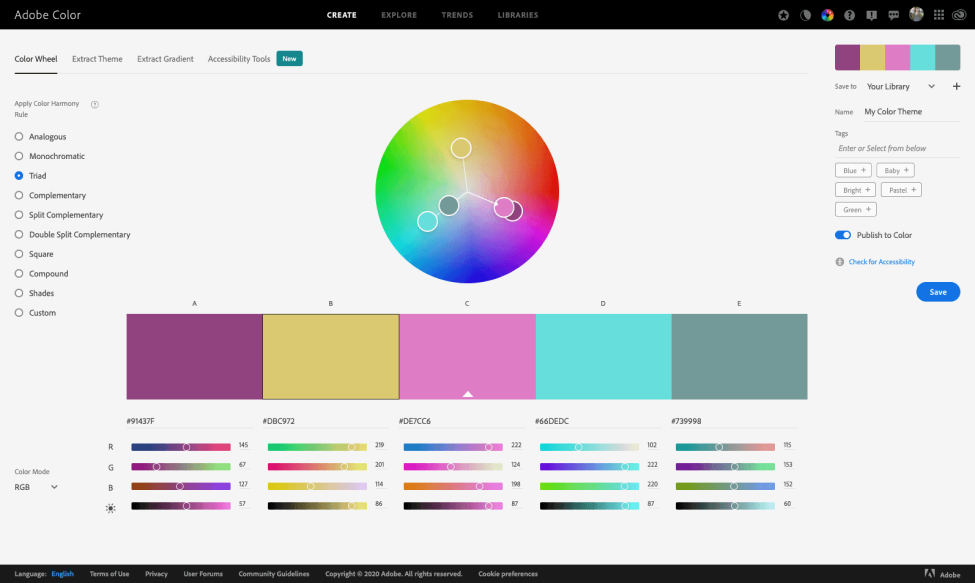Click the feedback exclamation icon
This screenshot has width=975, height=583.
(x=872, y=15)
